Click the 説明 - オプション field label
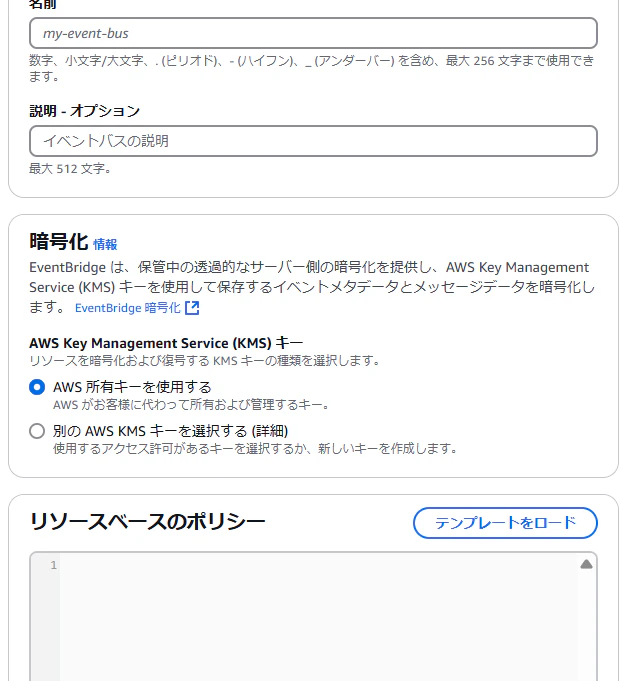This screenshot has height=681, width=621. (x=85, y=111)
